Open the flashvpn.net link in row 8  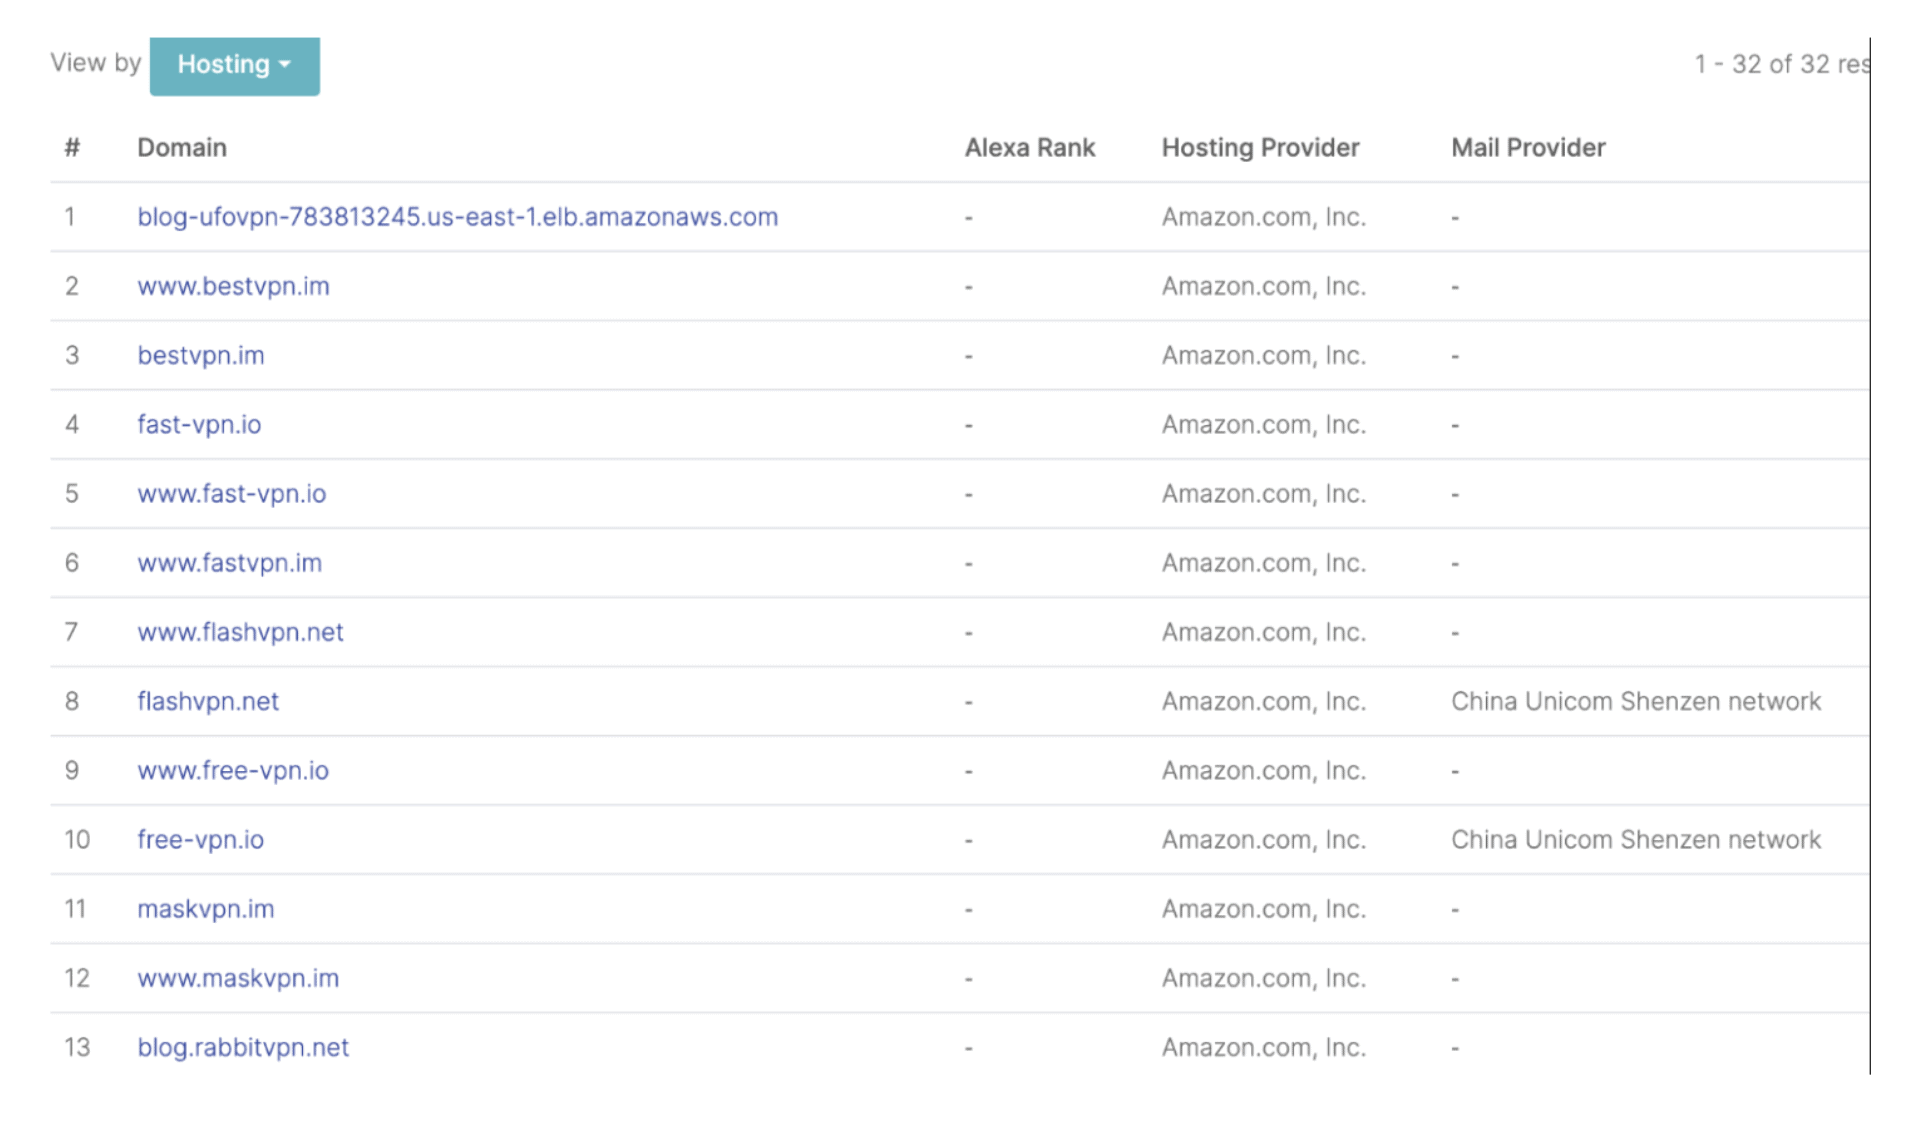click(208, 701)
